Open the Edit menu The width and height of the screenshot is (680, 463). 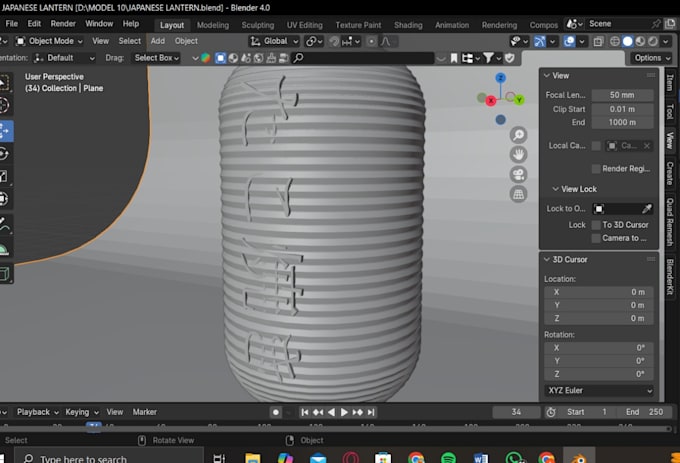(x=34, y=24)
